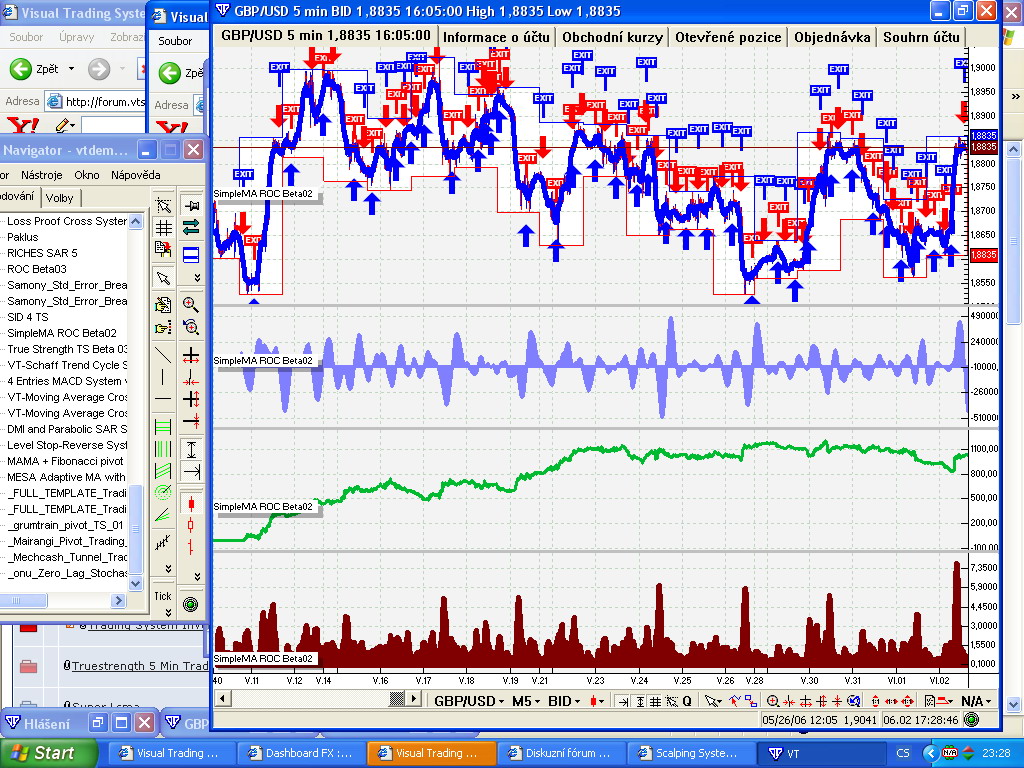
Task: Expand the BID price type dropdown
Action: click(564, 701)
